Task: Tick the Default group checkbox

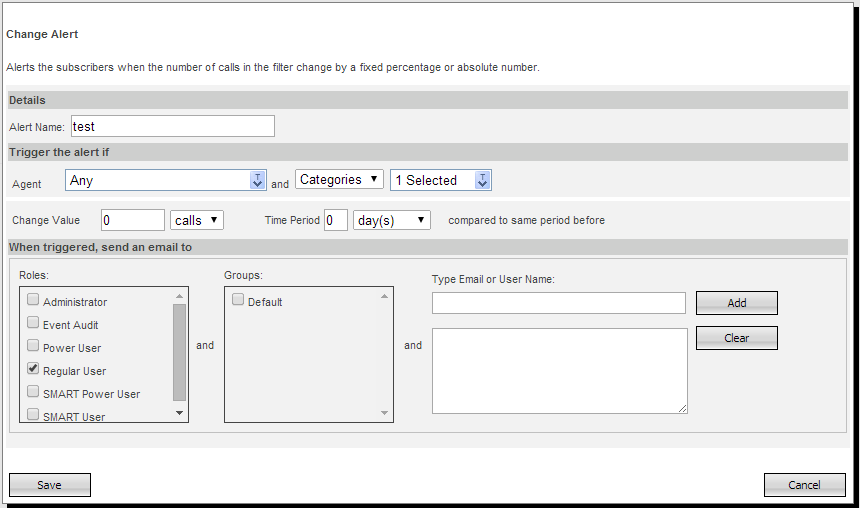Action: 238,300
